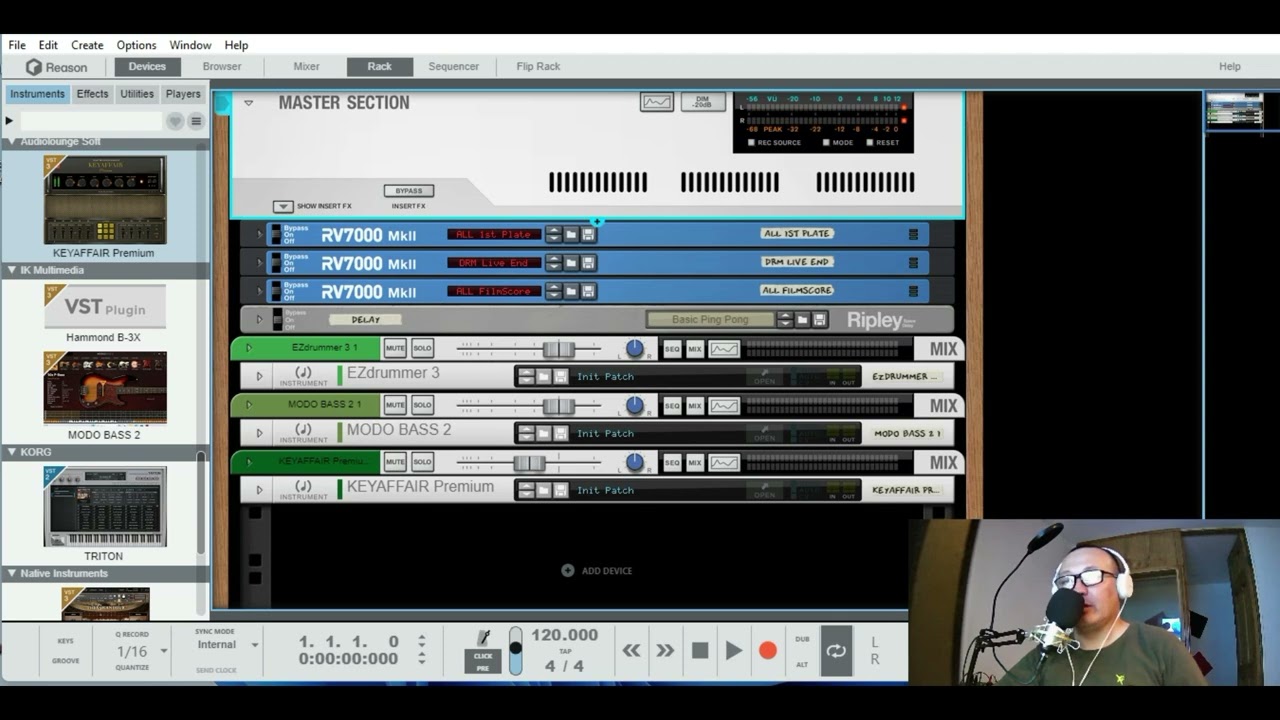Collapse the IK Multimedia category
Screen dimensions: 1280x720
coord(12,270)
